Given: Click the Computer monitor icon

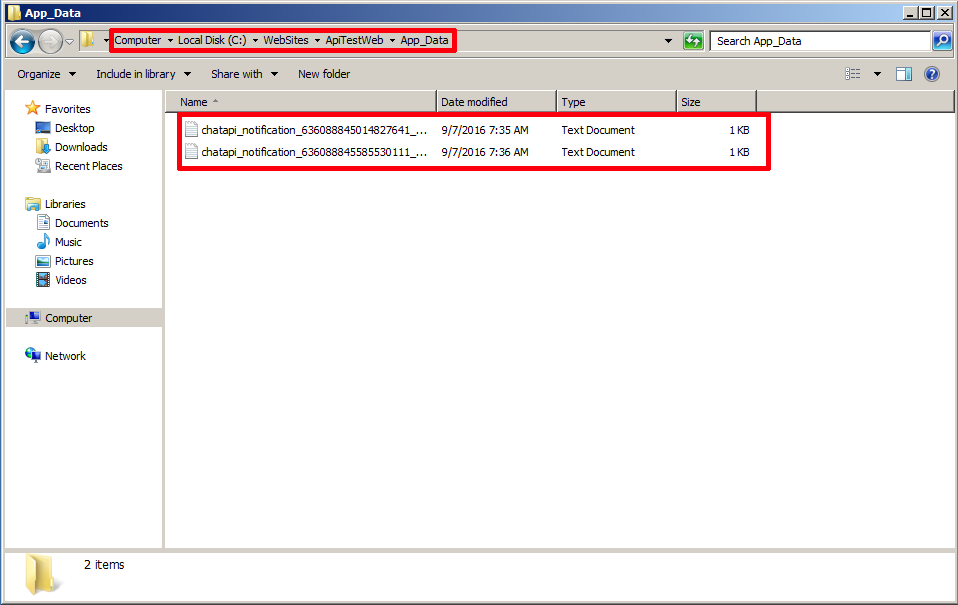Looking at the screenshot, I should 32,317.
